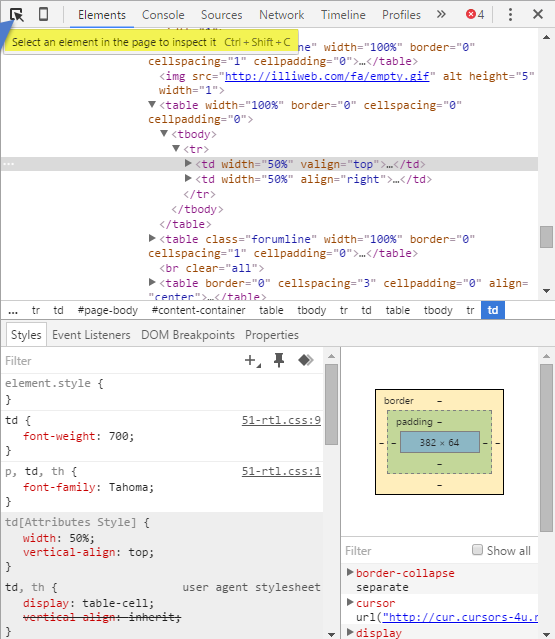Viewport: 555px width, 639px height.
Task: Select the DOM Breakpoints tab
Action: click(188, 335)
